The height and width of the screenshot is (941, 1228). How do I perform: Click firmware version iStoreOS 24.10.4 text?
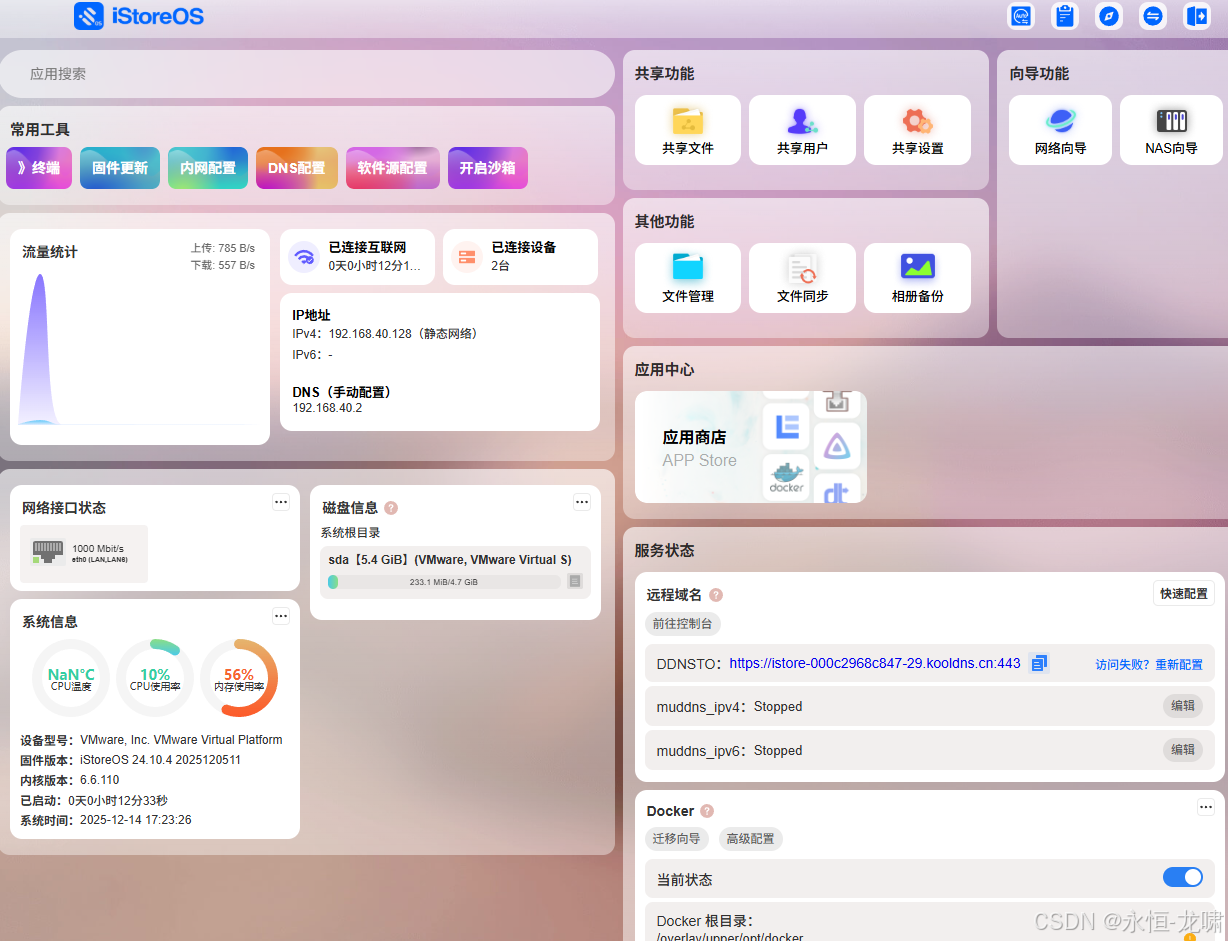click(x=161, y=760)
